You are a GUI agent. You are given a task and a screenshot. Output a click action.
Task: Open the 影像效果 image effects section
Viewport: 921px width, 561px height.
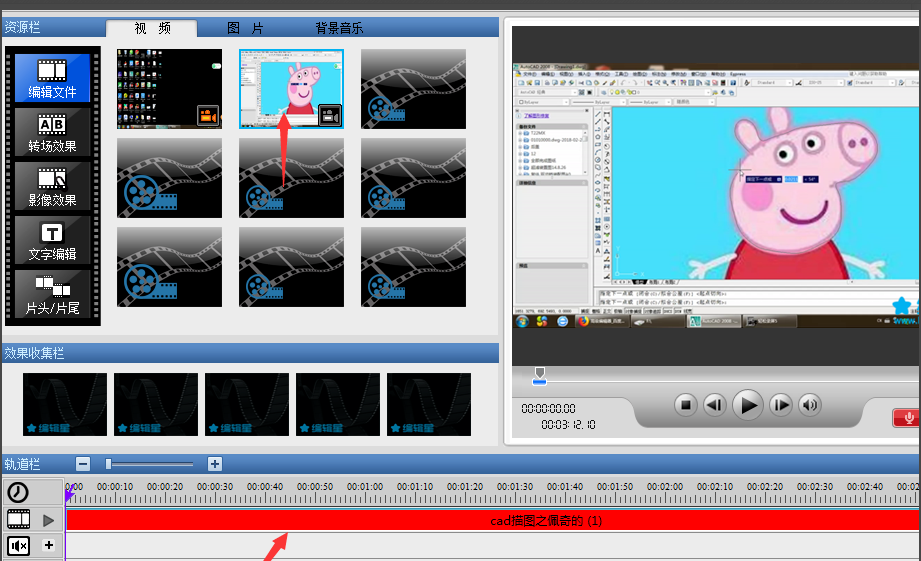click(x=52, y=187)
